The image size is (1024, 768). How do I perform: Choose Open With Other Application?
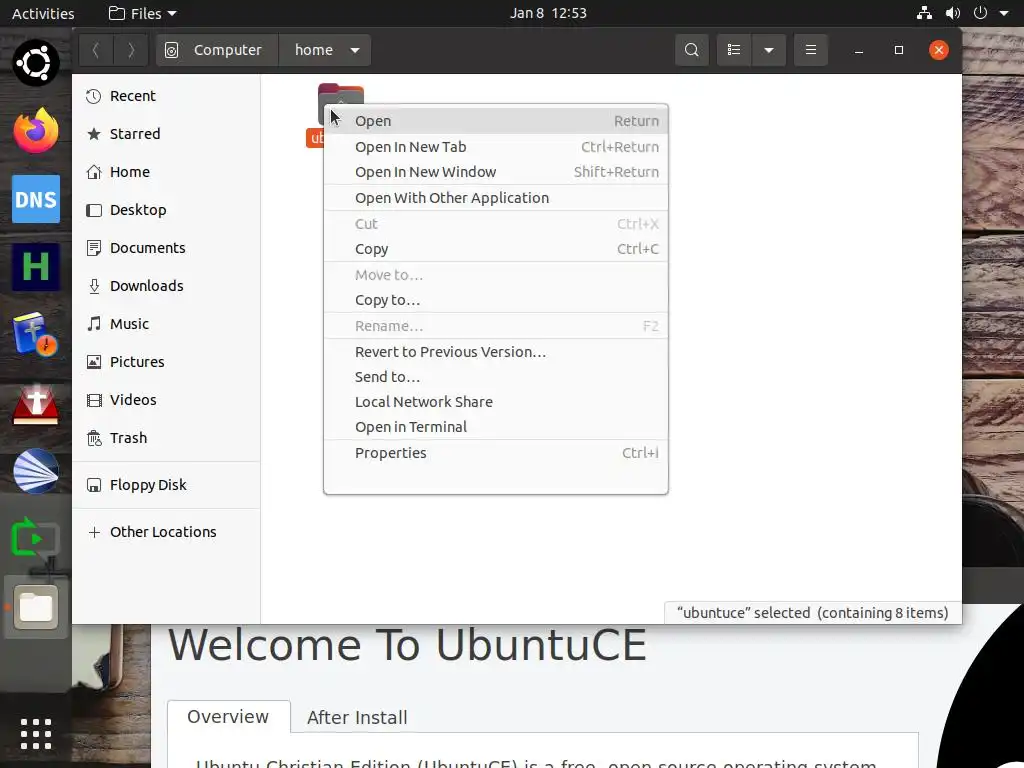tap(496, 198)
